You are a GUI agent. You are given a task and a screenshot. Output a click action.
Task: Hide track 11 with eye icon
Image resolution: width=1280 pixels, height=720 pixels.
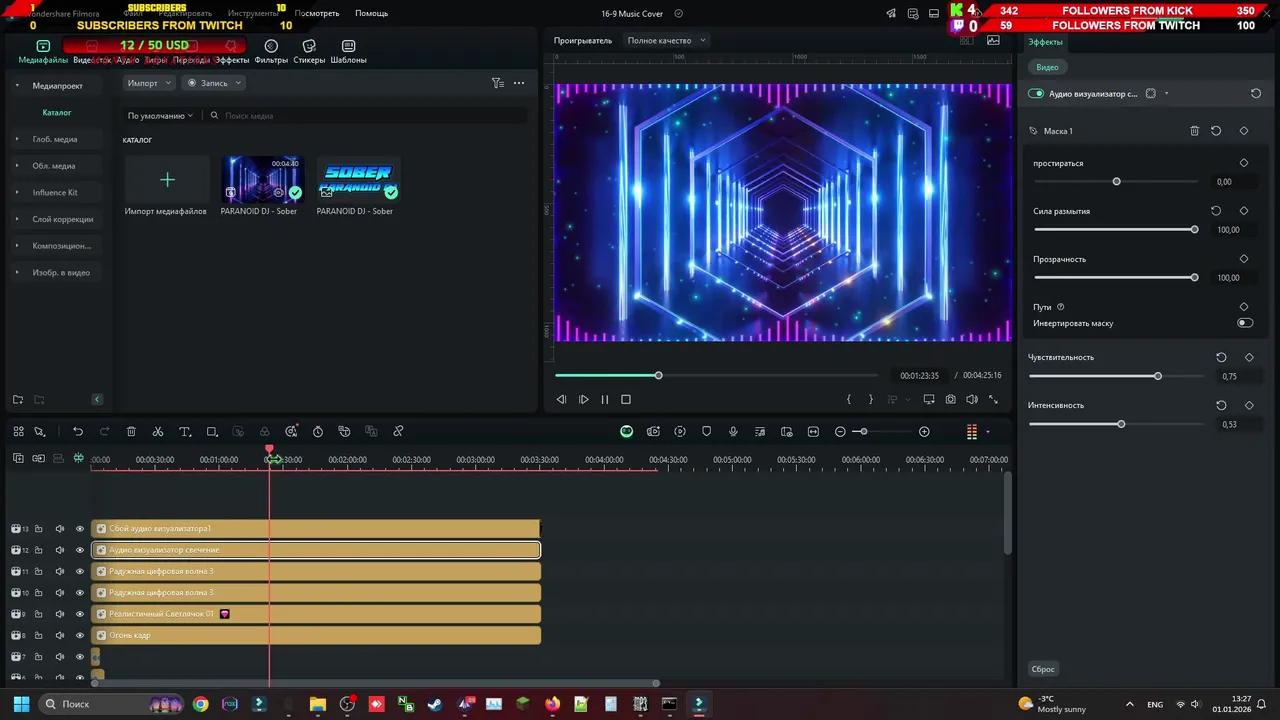pos(80,571)
